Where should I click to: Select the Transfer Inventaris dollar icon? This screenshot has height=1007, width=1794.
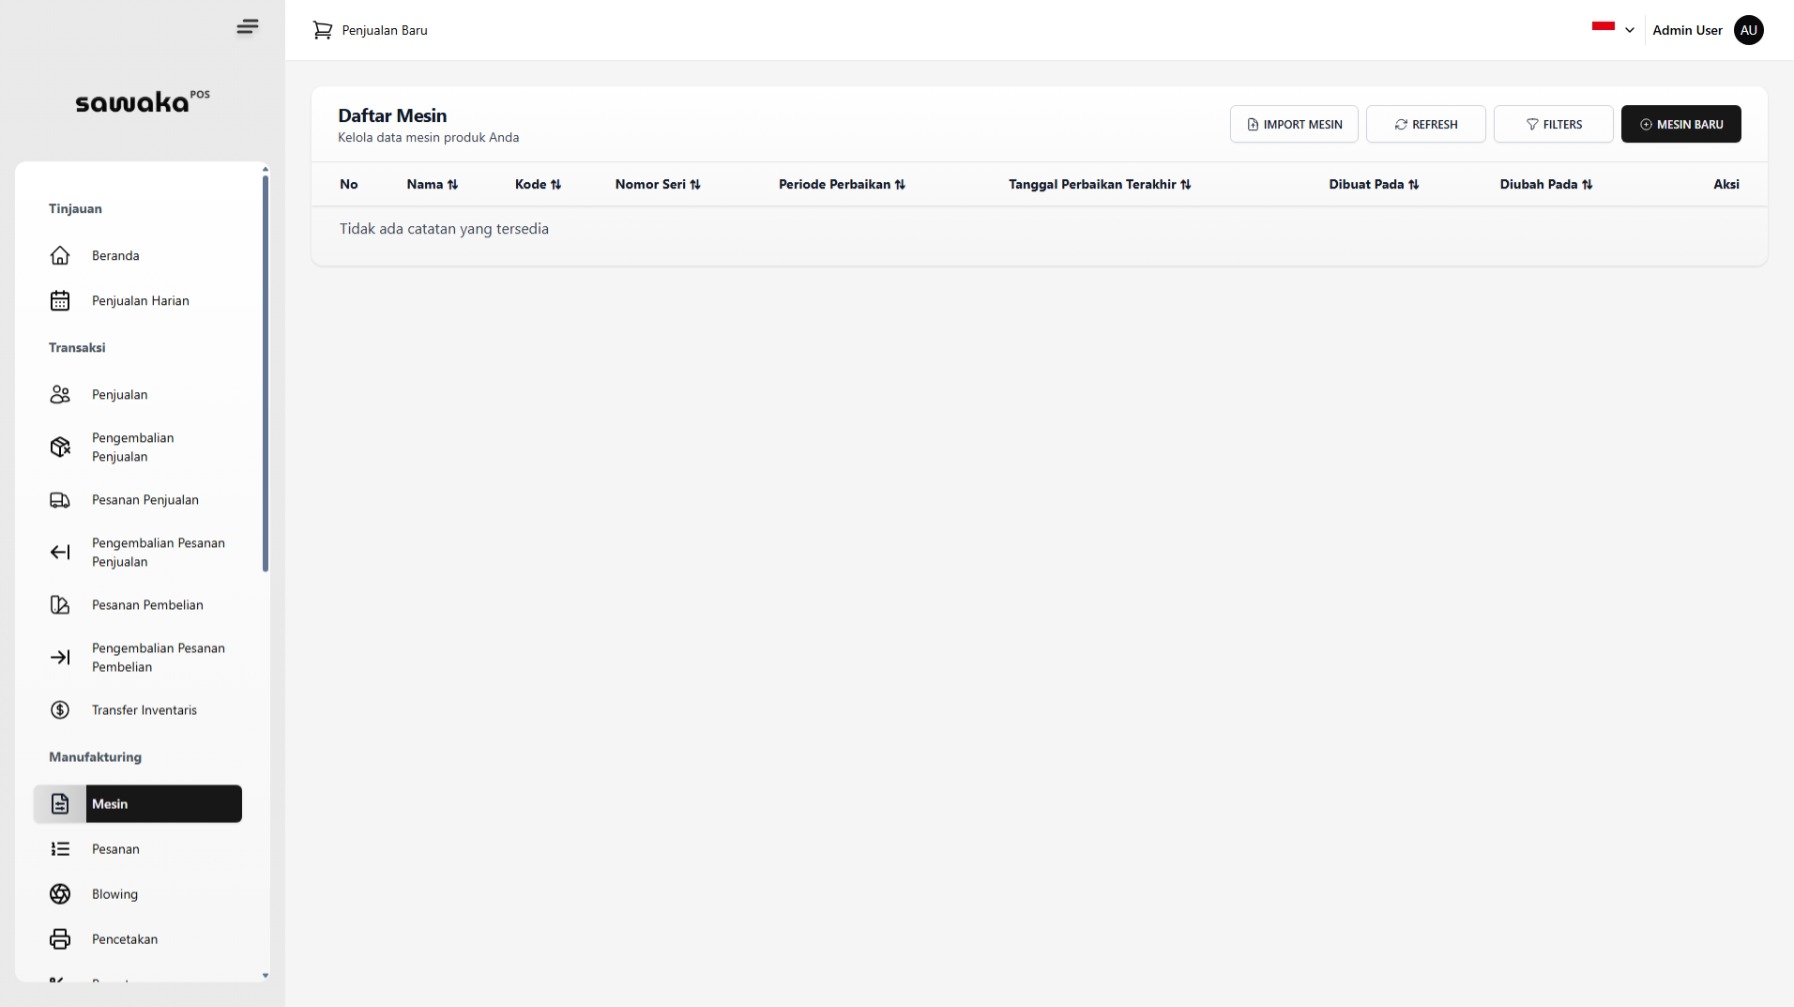point(60,710)
